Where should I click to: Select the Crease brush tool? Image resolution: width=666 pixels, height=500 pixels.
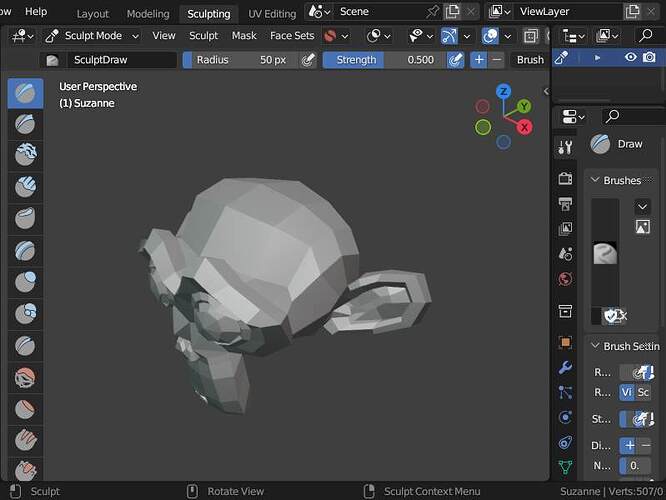tap(25, 345)
